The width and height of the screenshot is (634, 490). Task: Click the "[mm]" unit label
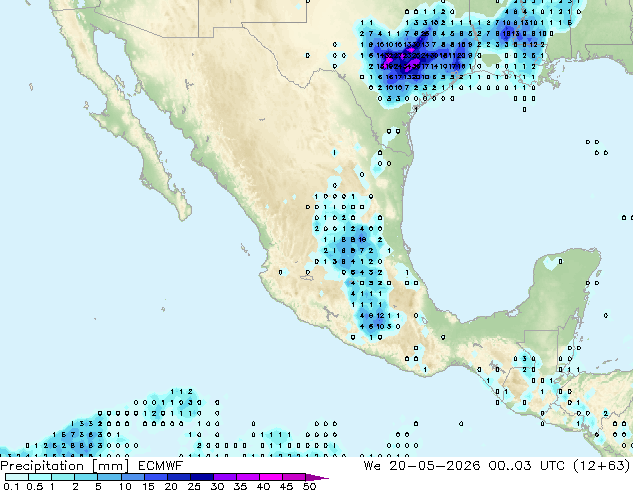[x=111, y=466]
